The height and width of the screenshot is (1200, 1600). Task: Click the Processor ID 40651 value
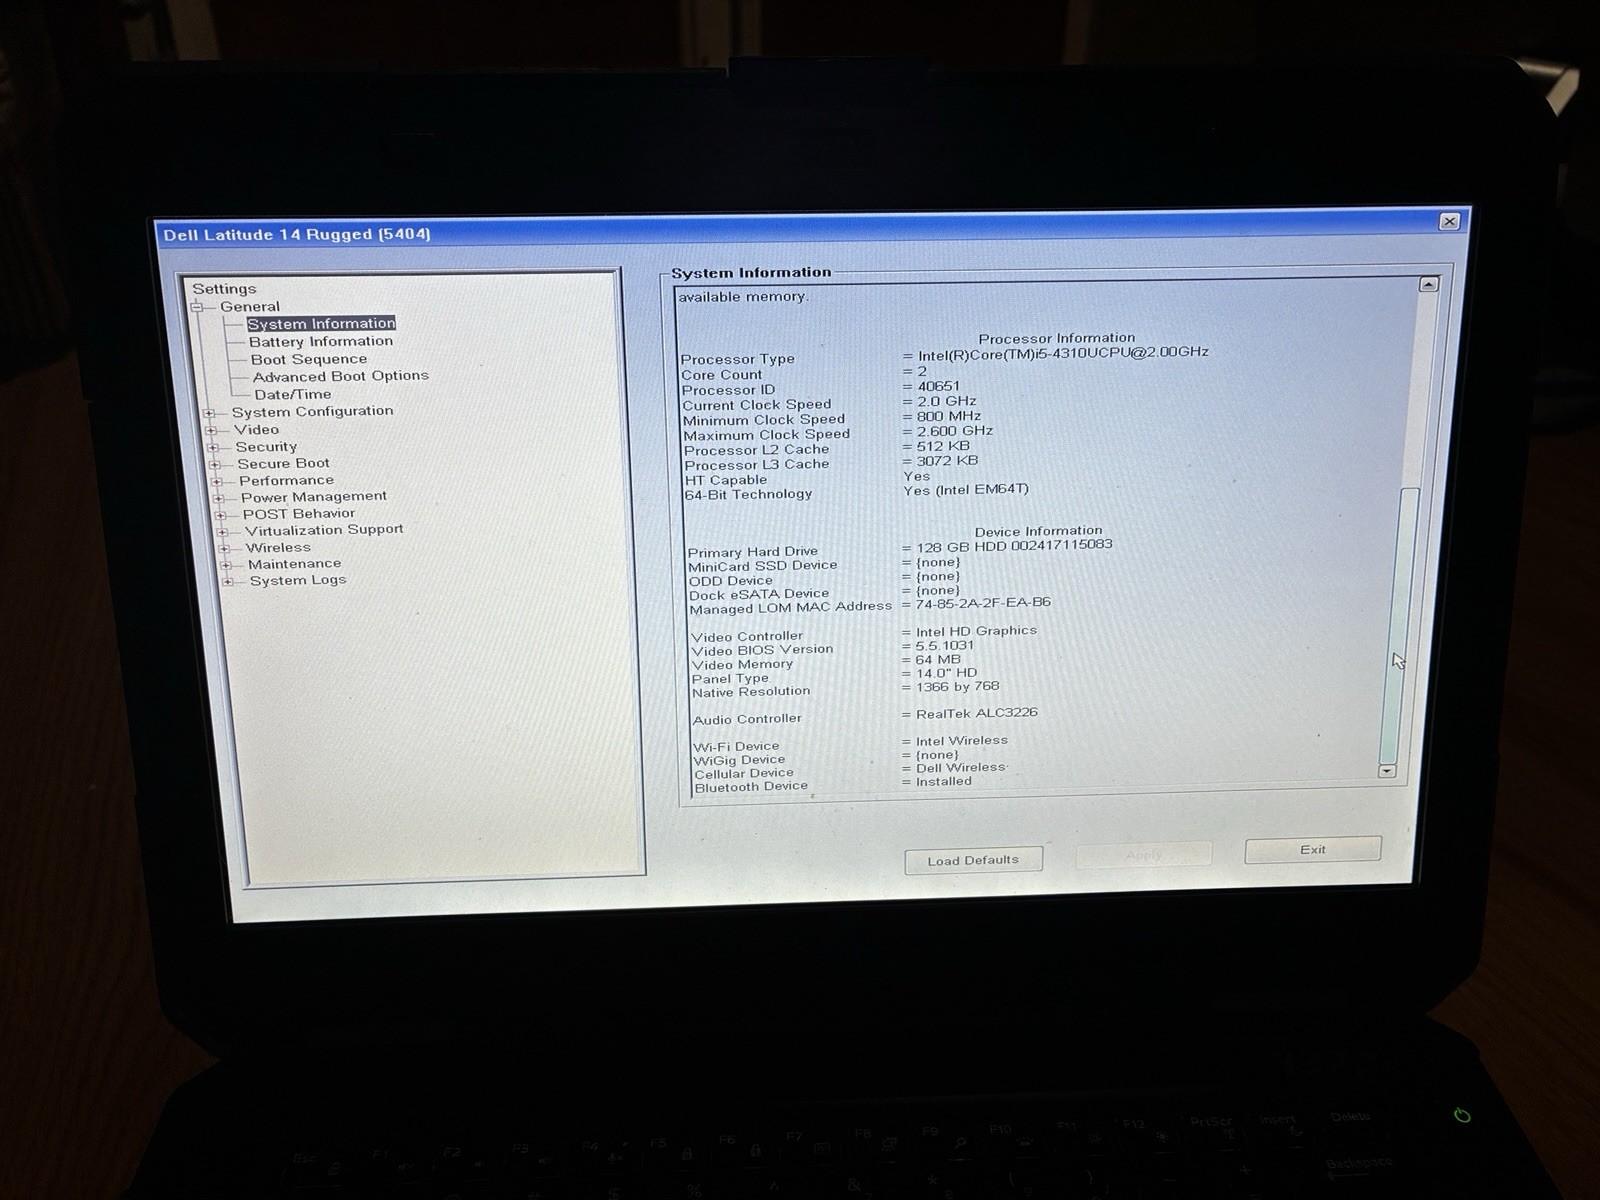[x=939, y=386]
